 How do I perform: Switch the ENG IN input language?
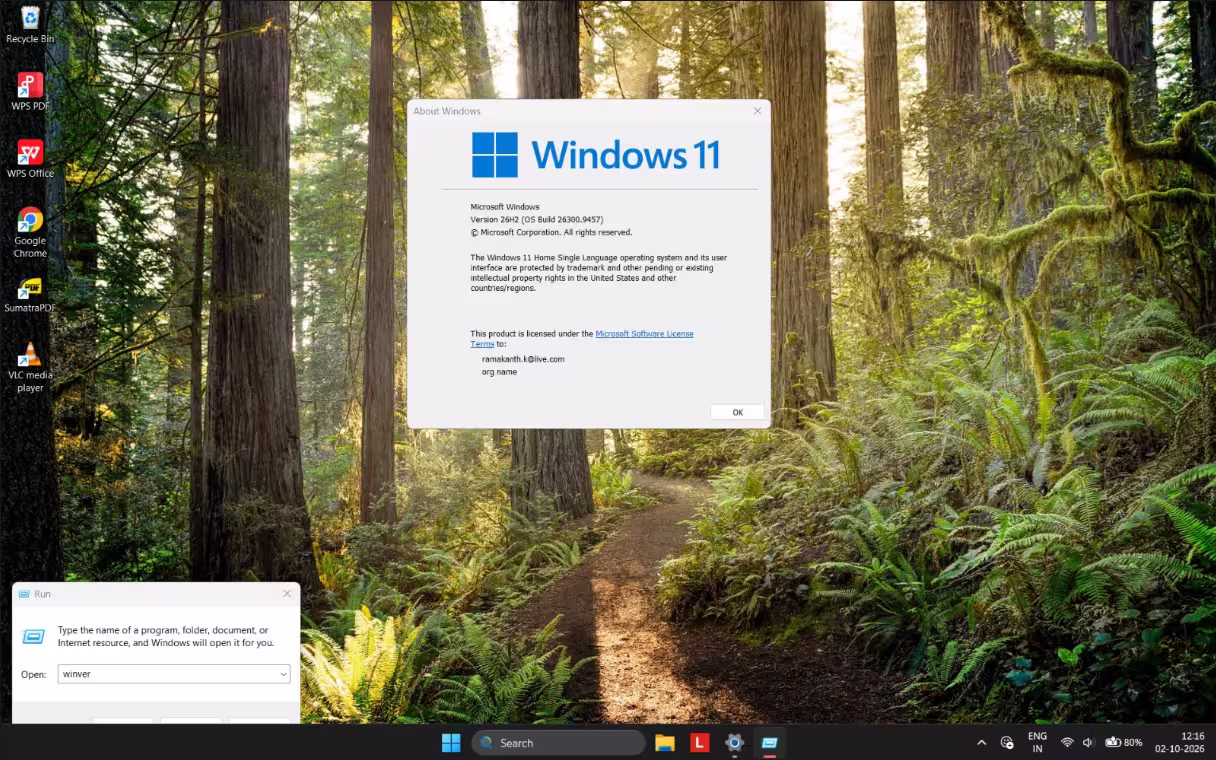click(1037, 743)
